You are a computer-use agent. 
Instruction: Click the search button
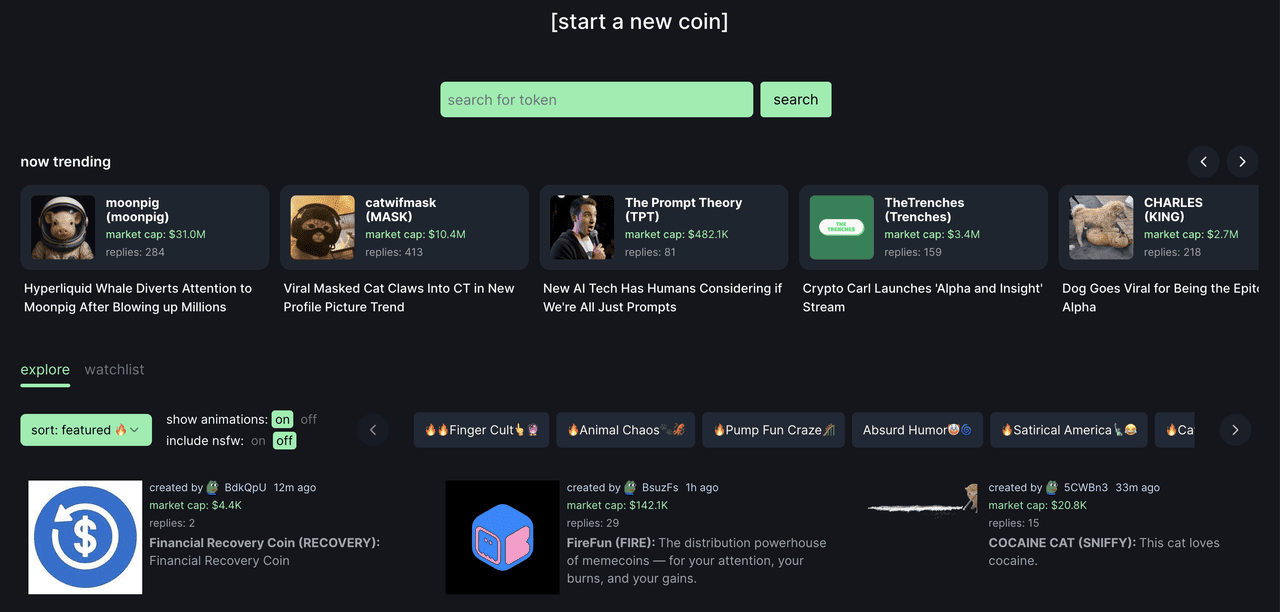click(795, 99)
